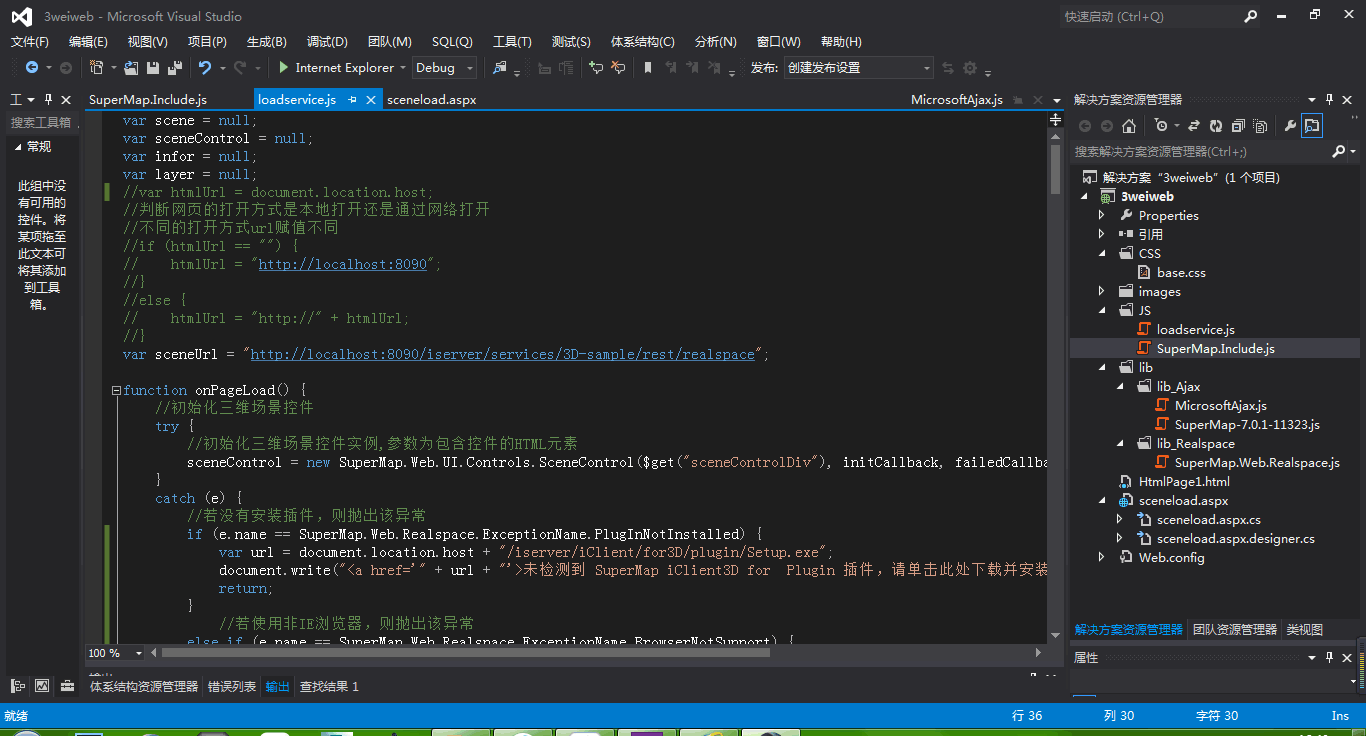Viewport: 1366px width, 736px height.
Task: Select SuperMap.Web.Realspace.js in Solution Explorer
Action: [x=1257, y=462]
